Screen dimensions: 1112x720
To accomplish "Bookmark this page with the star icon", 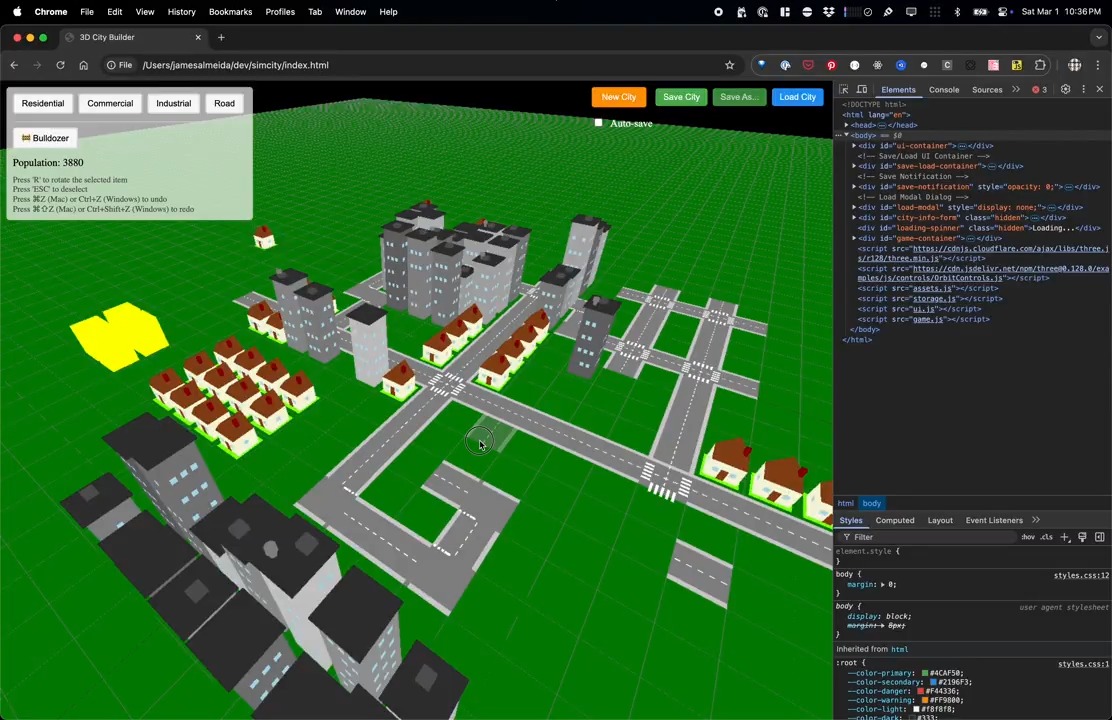I will 730,65.
